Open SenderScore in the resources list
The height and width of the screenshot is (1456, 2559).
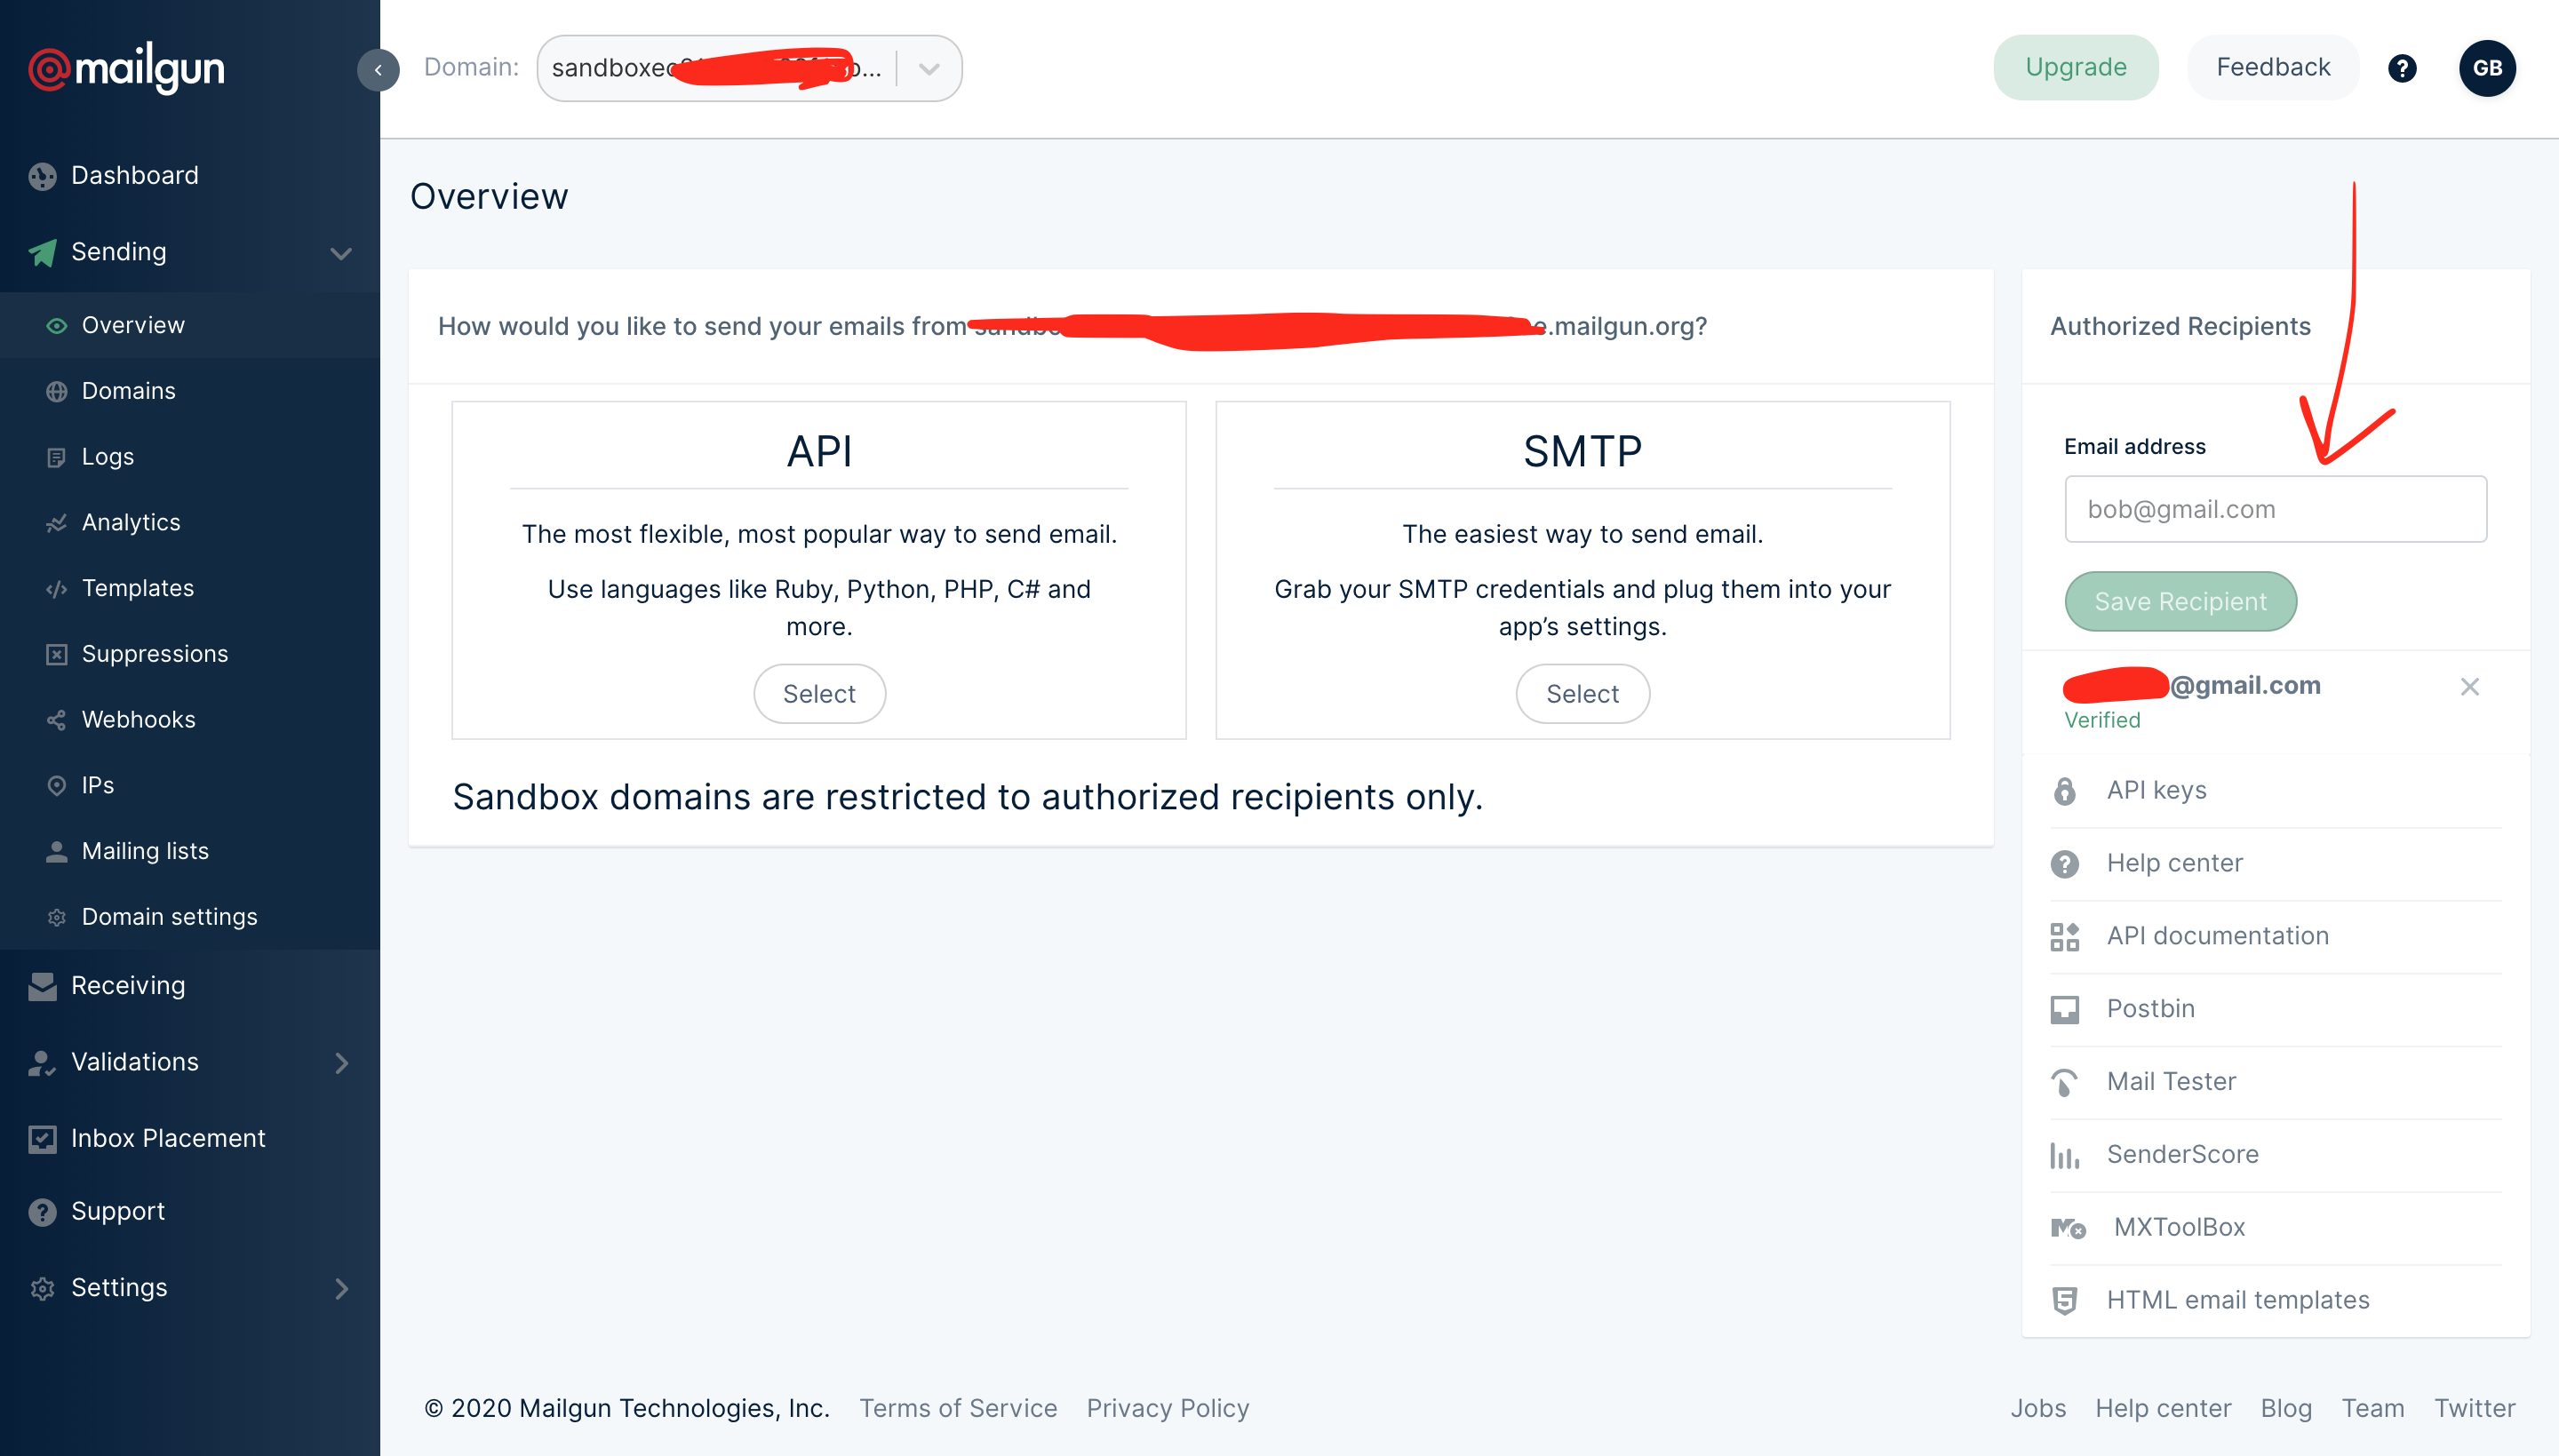2181,1154
